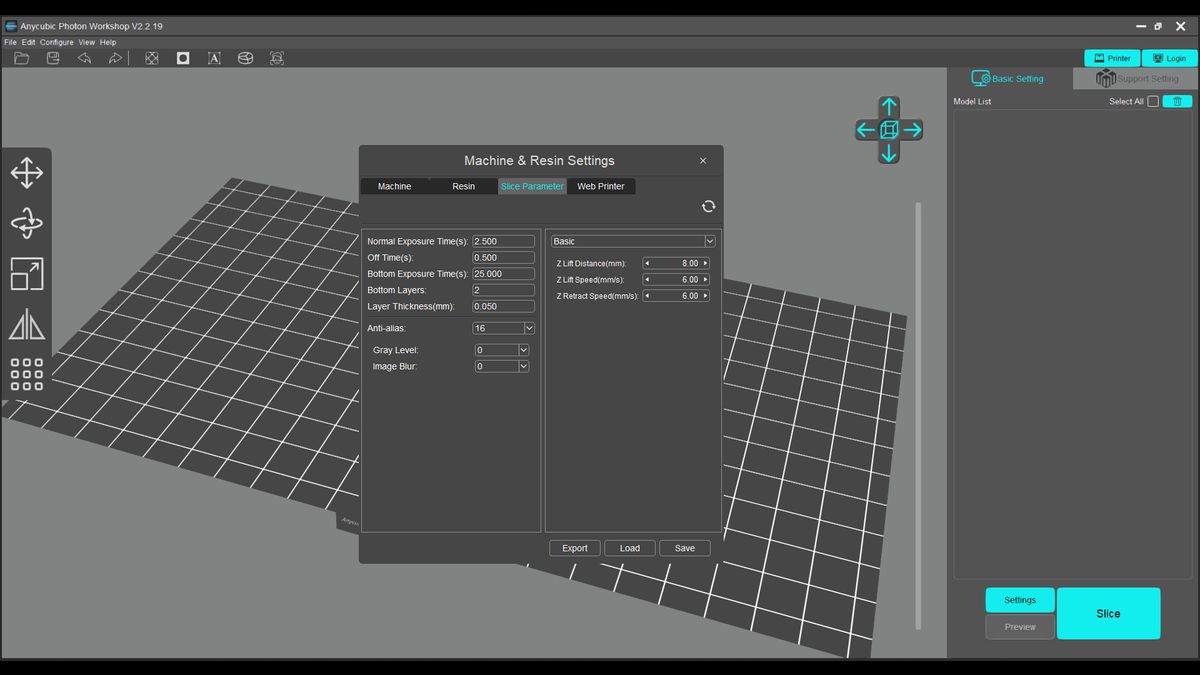Click the Login button
The width and height of the screenshot is (1200, 675).
click(1170, 58)
